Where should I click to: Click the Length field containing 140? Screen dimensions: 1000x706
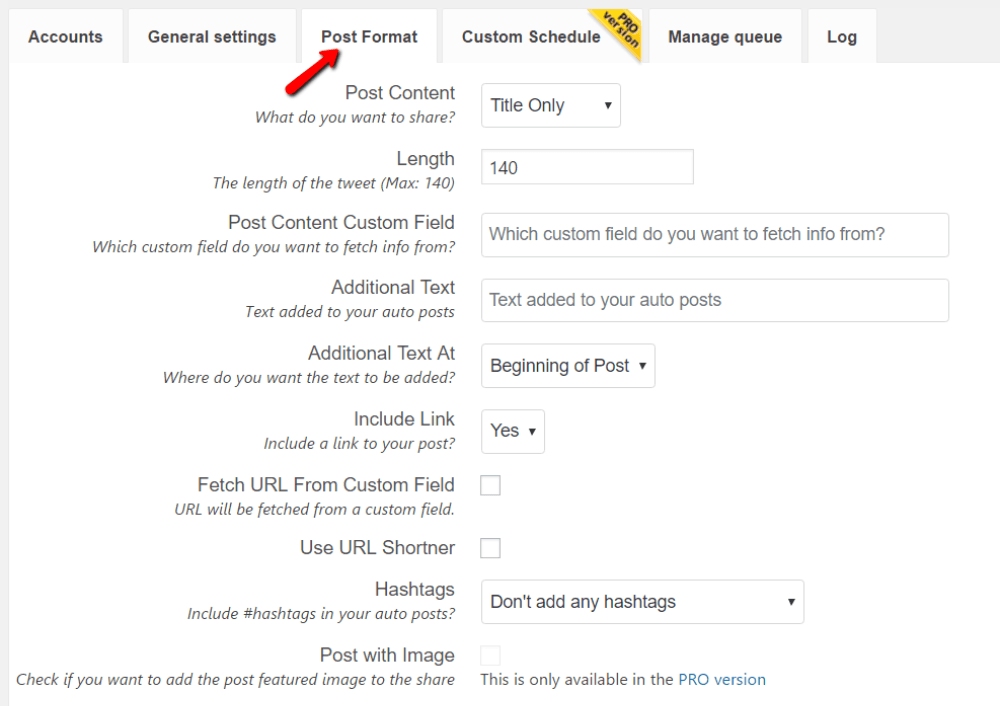coord(587,167)
